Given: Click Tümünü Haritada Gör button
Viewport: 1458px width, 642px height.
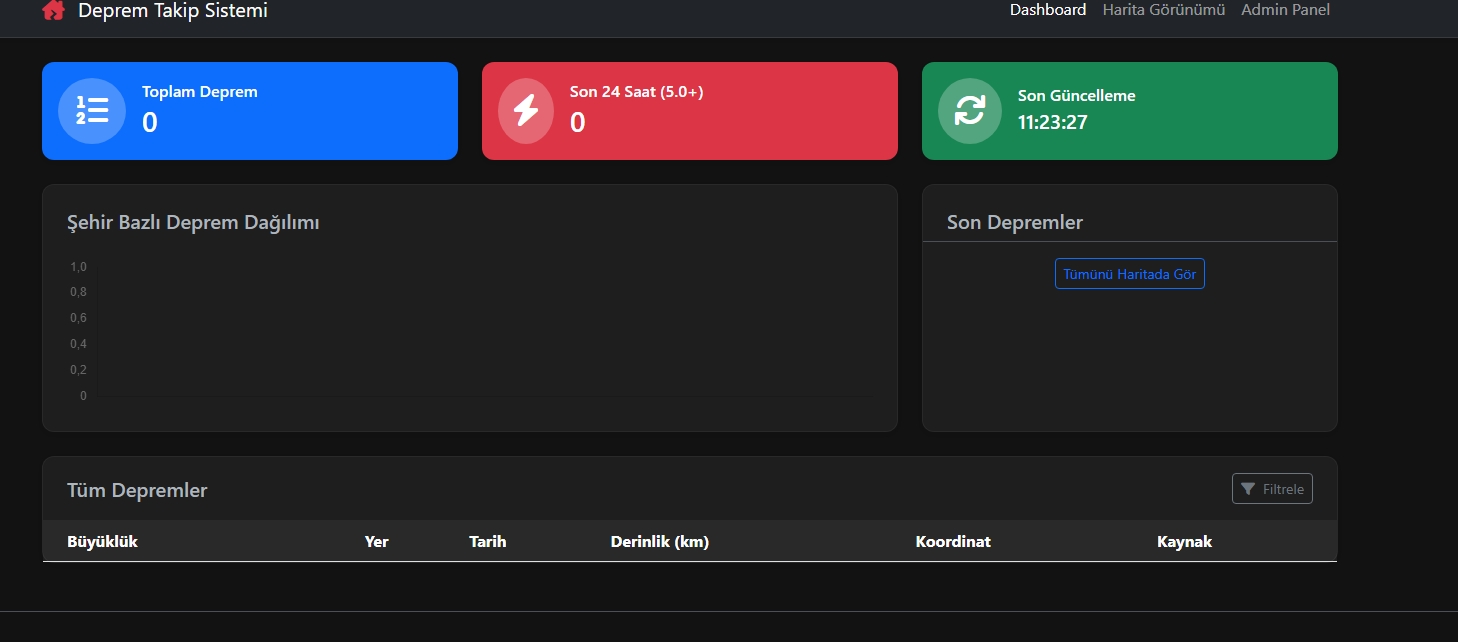Looking at the screenshot, I should tap(1130, 274).
